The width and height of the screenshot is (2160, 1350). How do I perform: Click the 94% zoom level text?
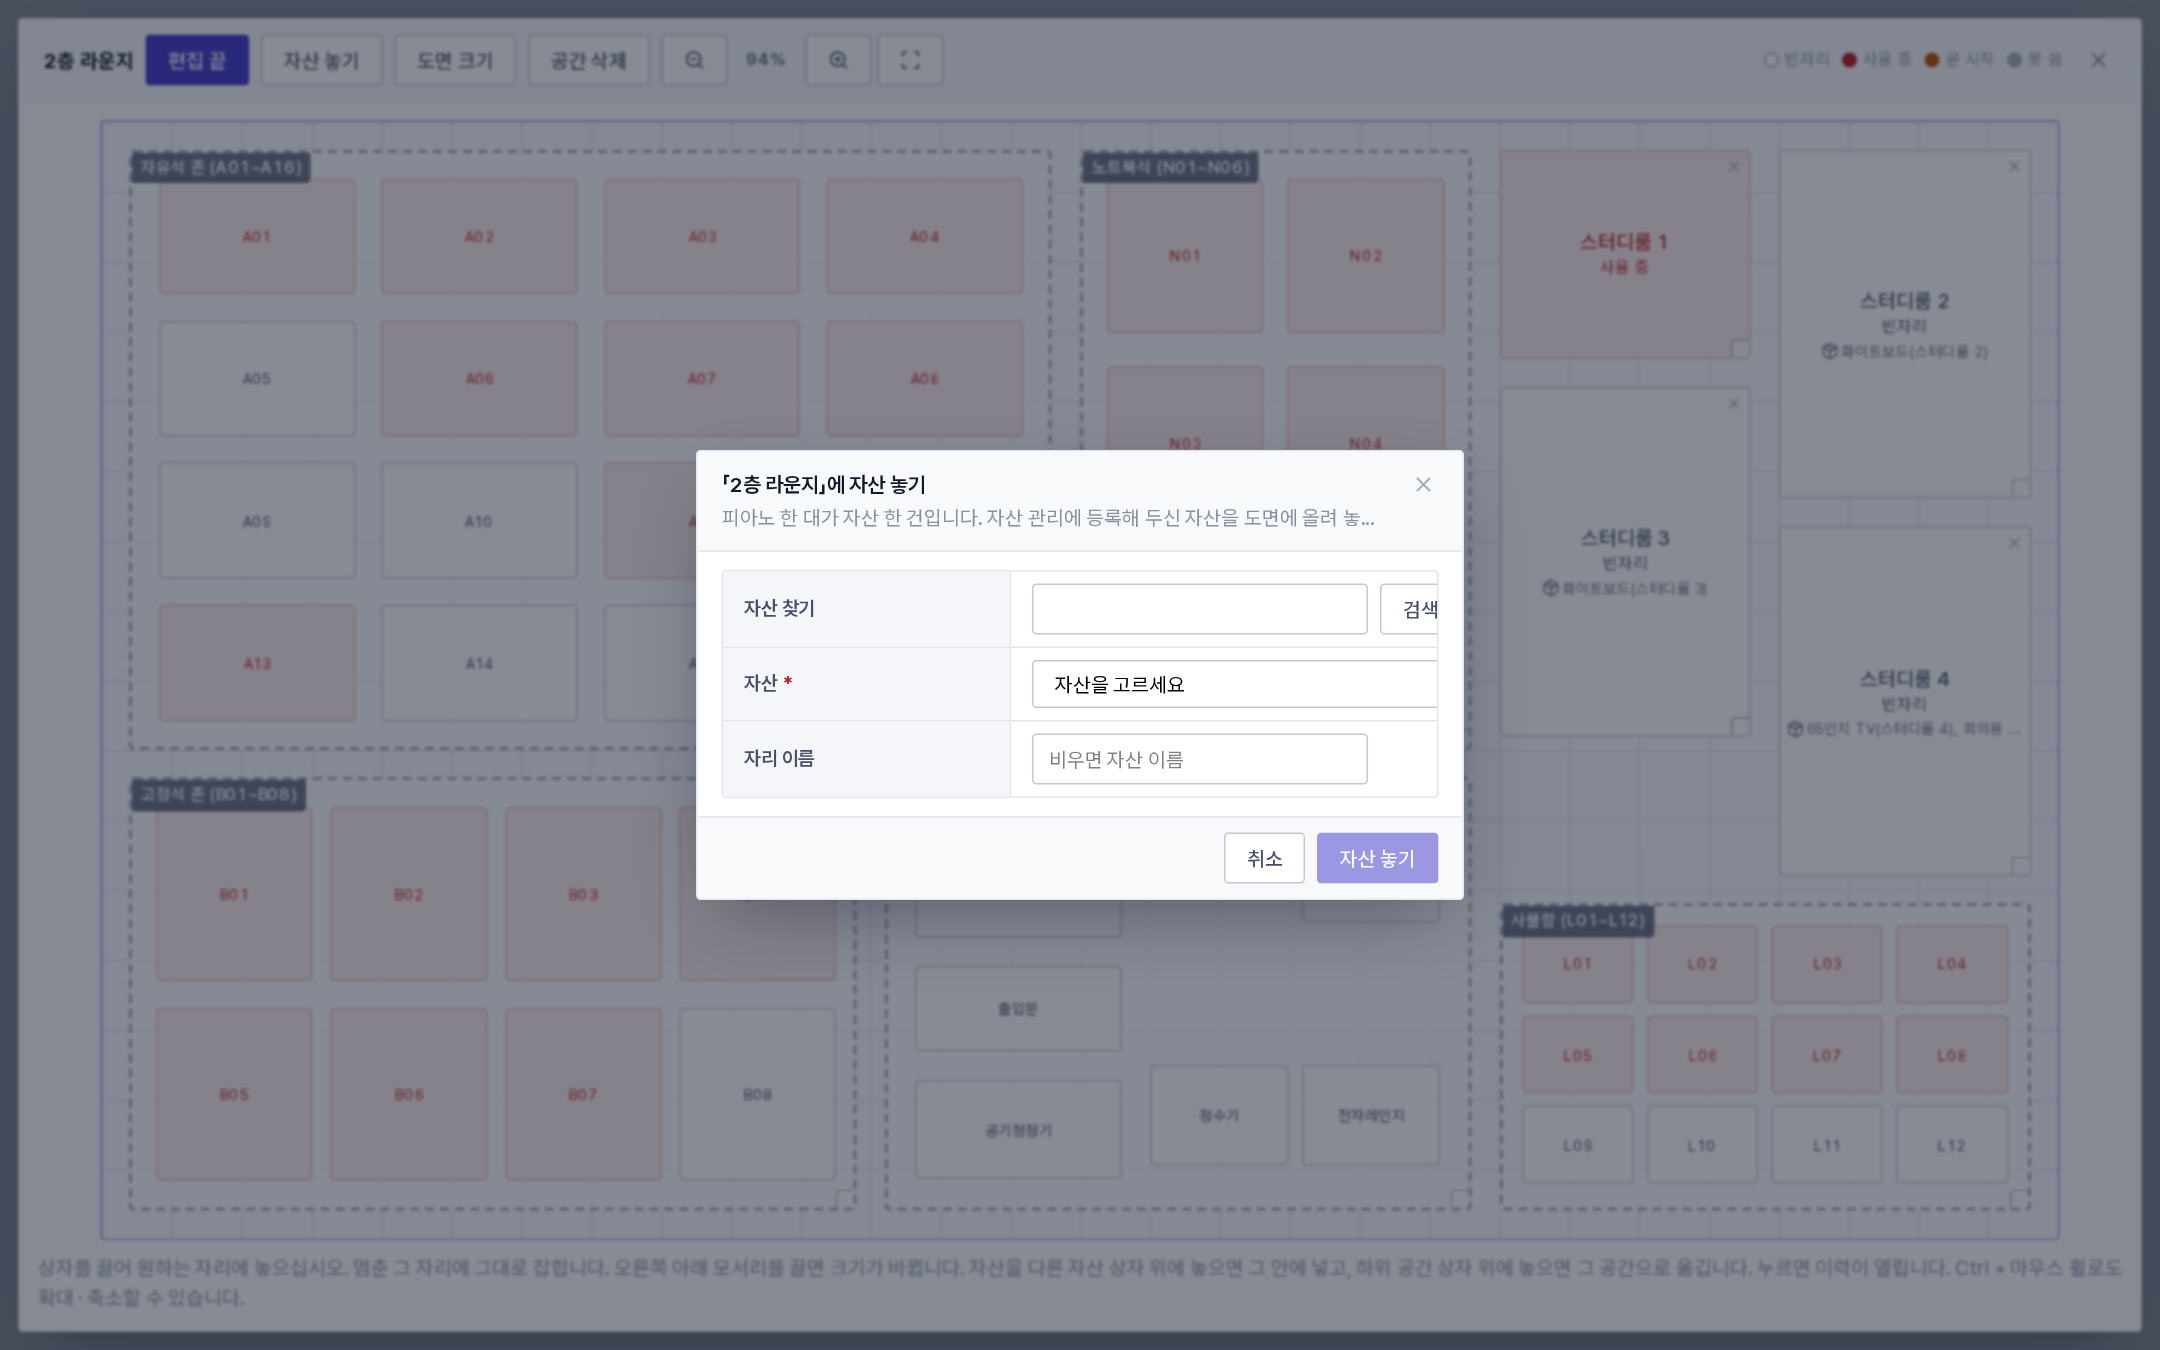coord(765,60)
